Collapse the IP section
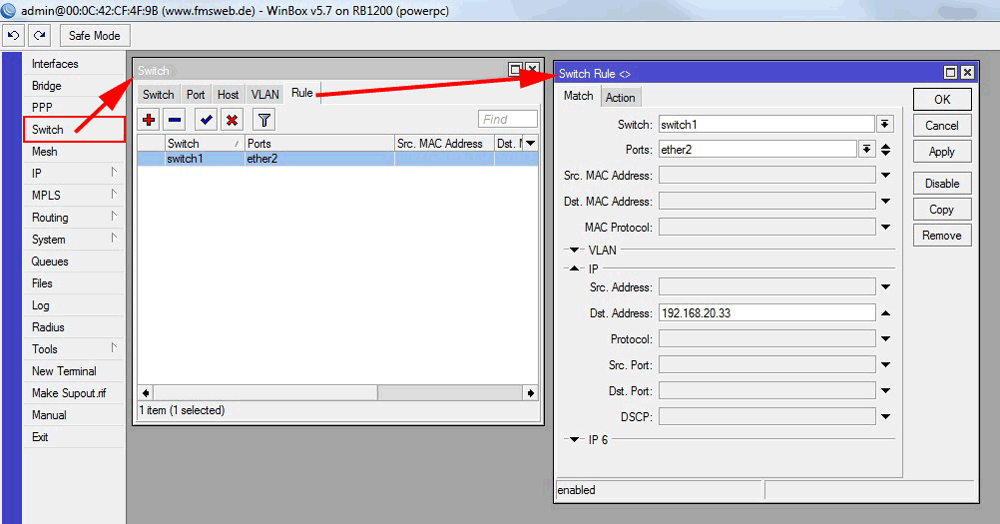Screen dimensions: 1000x524 (575, 269)
